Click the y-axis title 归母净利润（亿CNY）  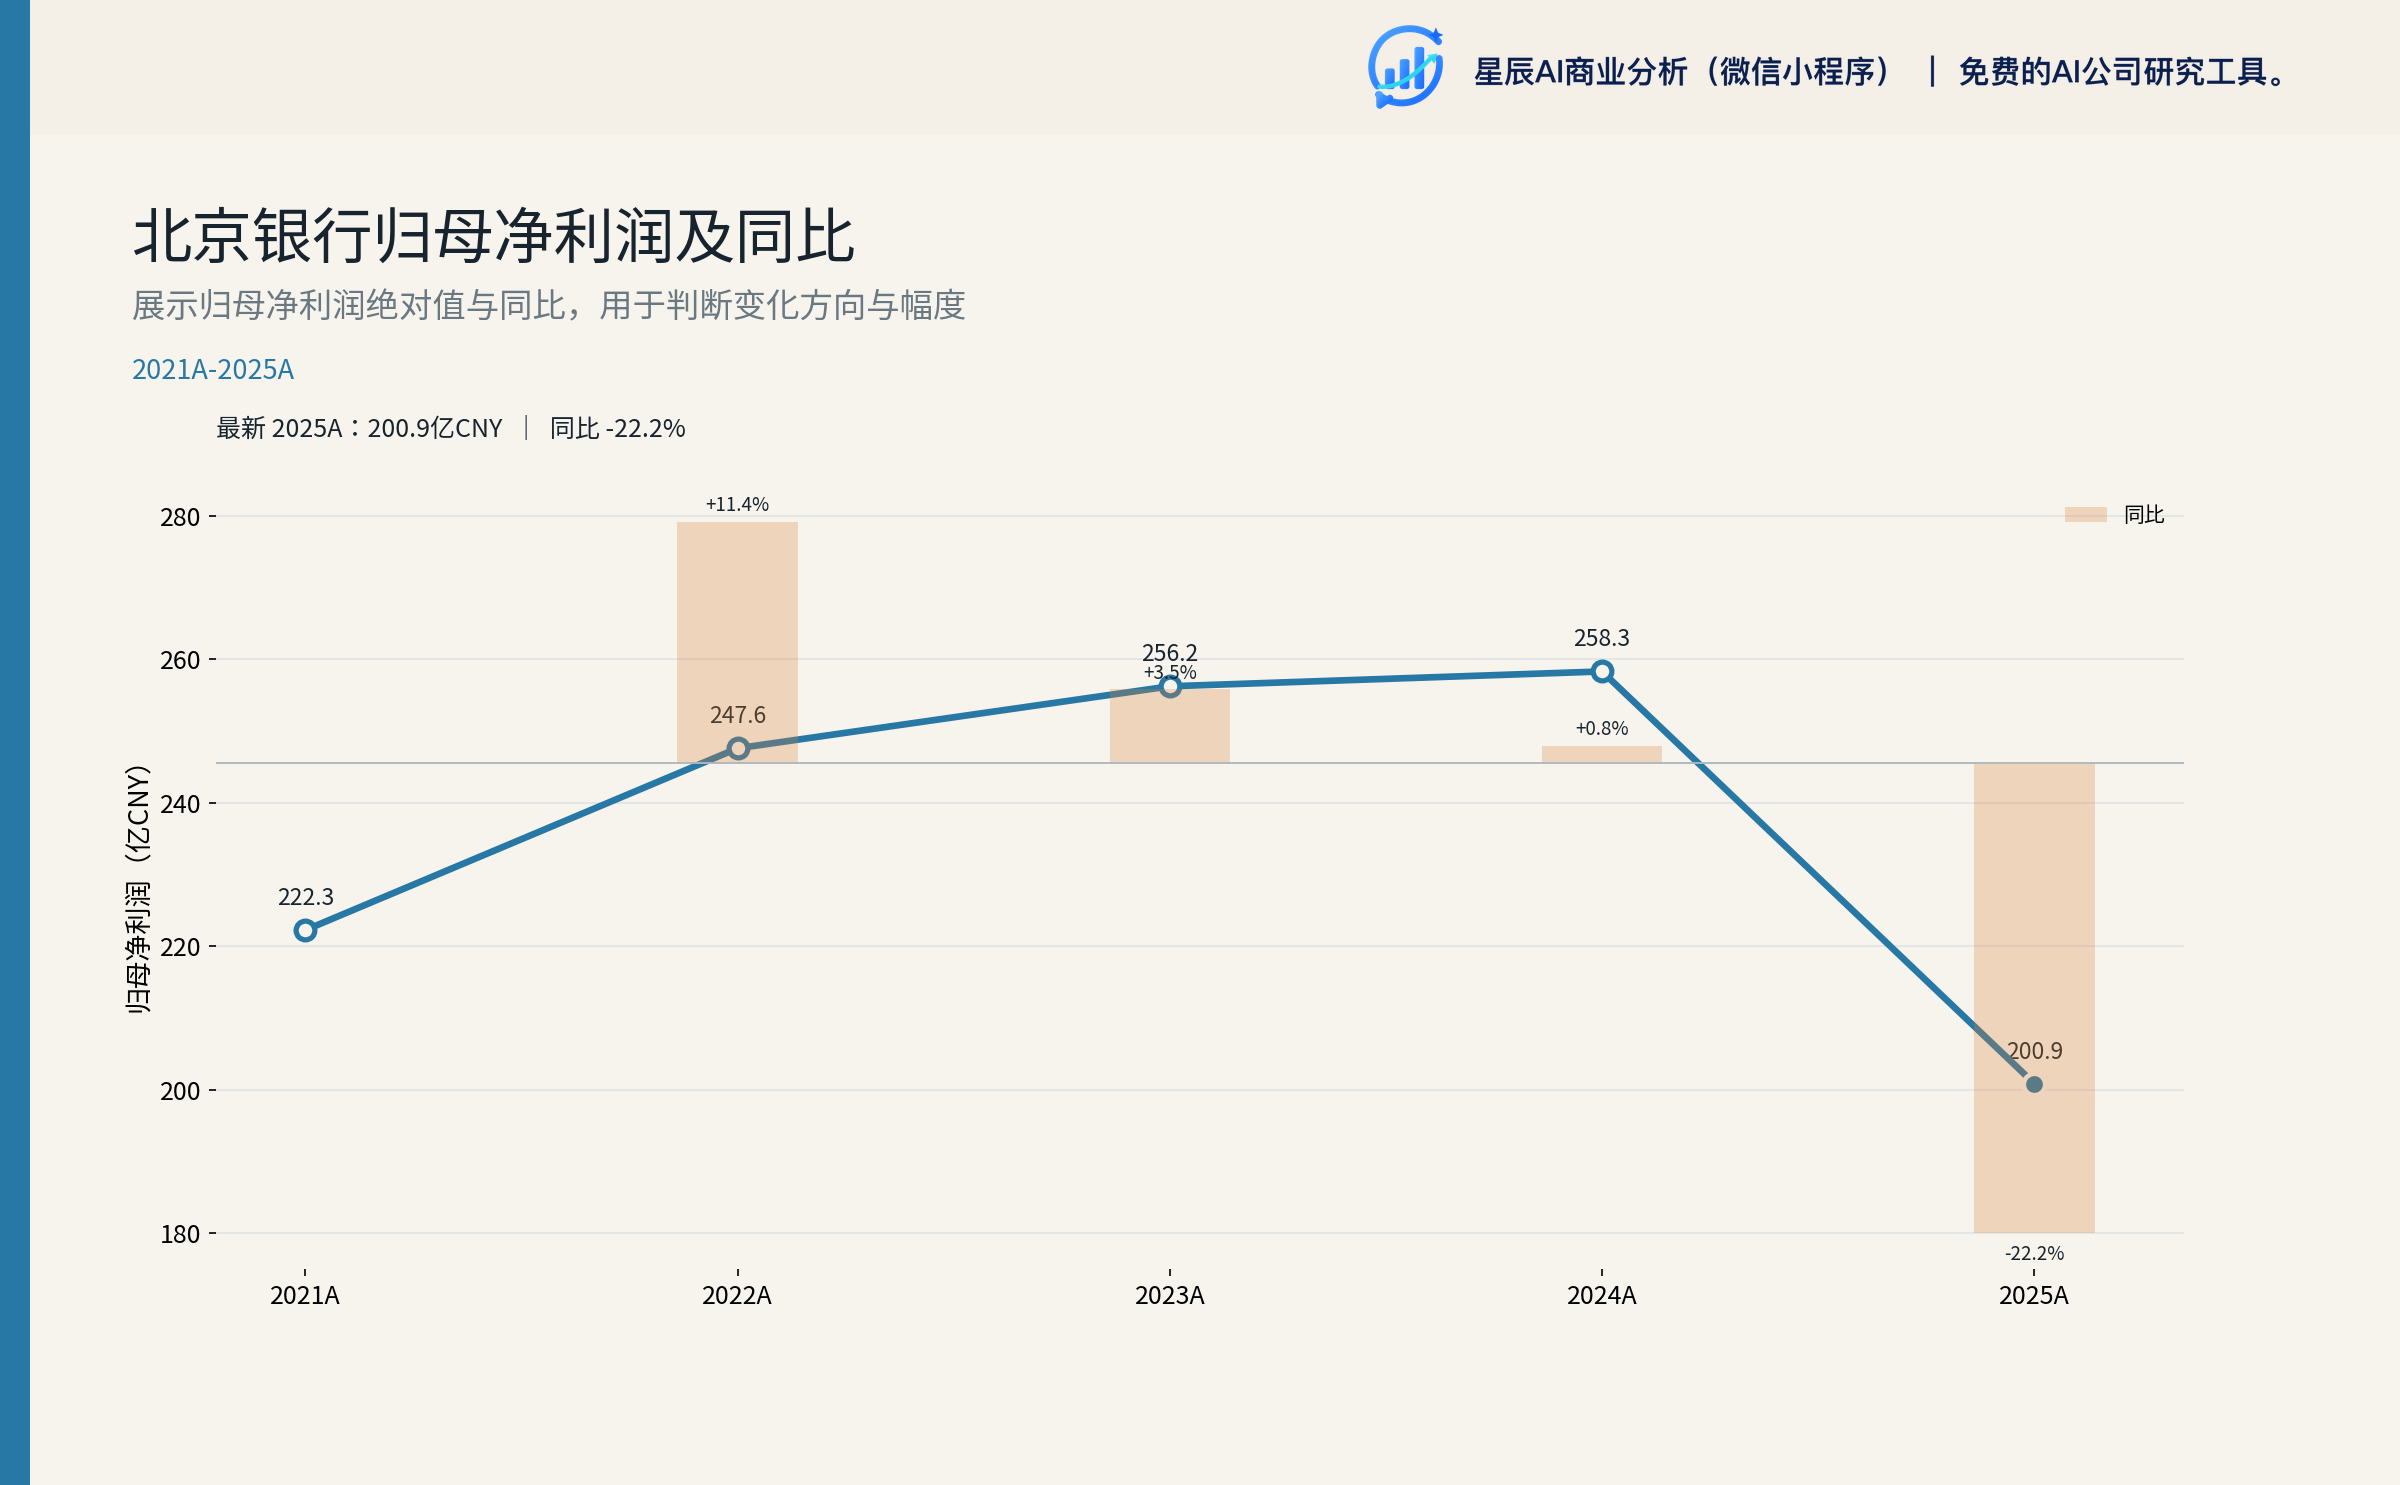138,889
